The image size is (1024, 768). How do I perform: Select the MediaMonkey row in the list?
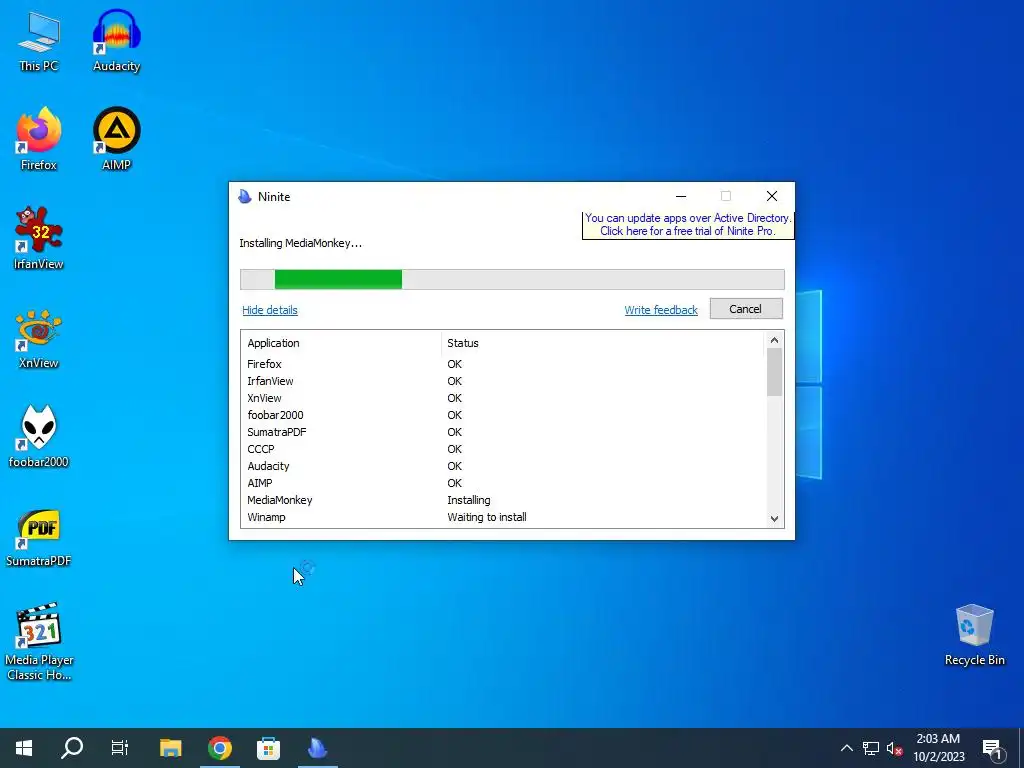(x=503, y=500)
